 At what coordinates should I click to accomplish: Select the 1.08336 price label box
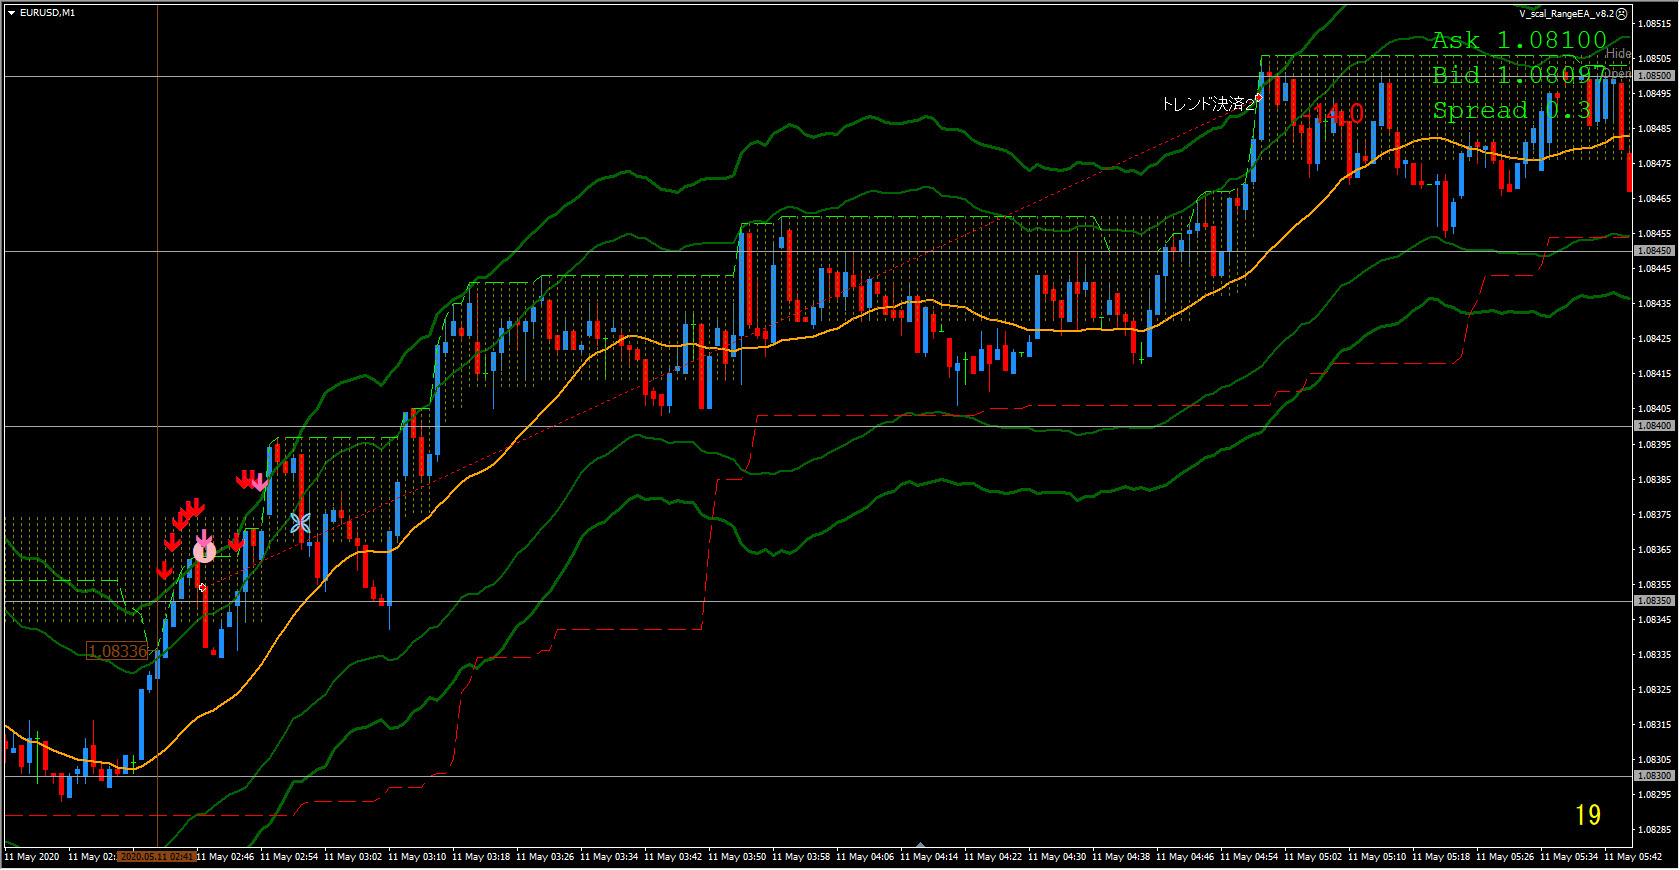(x=118, y=651)
